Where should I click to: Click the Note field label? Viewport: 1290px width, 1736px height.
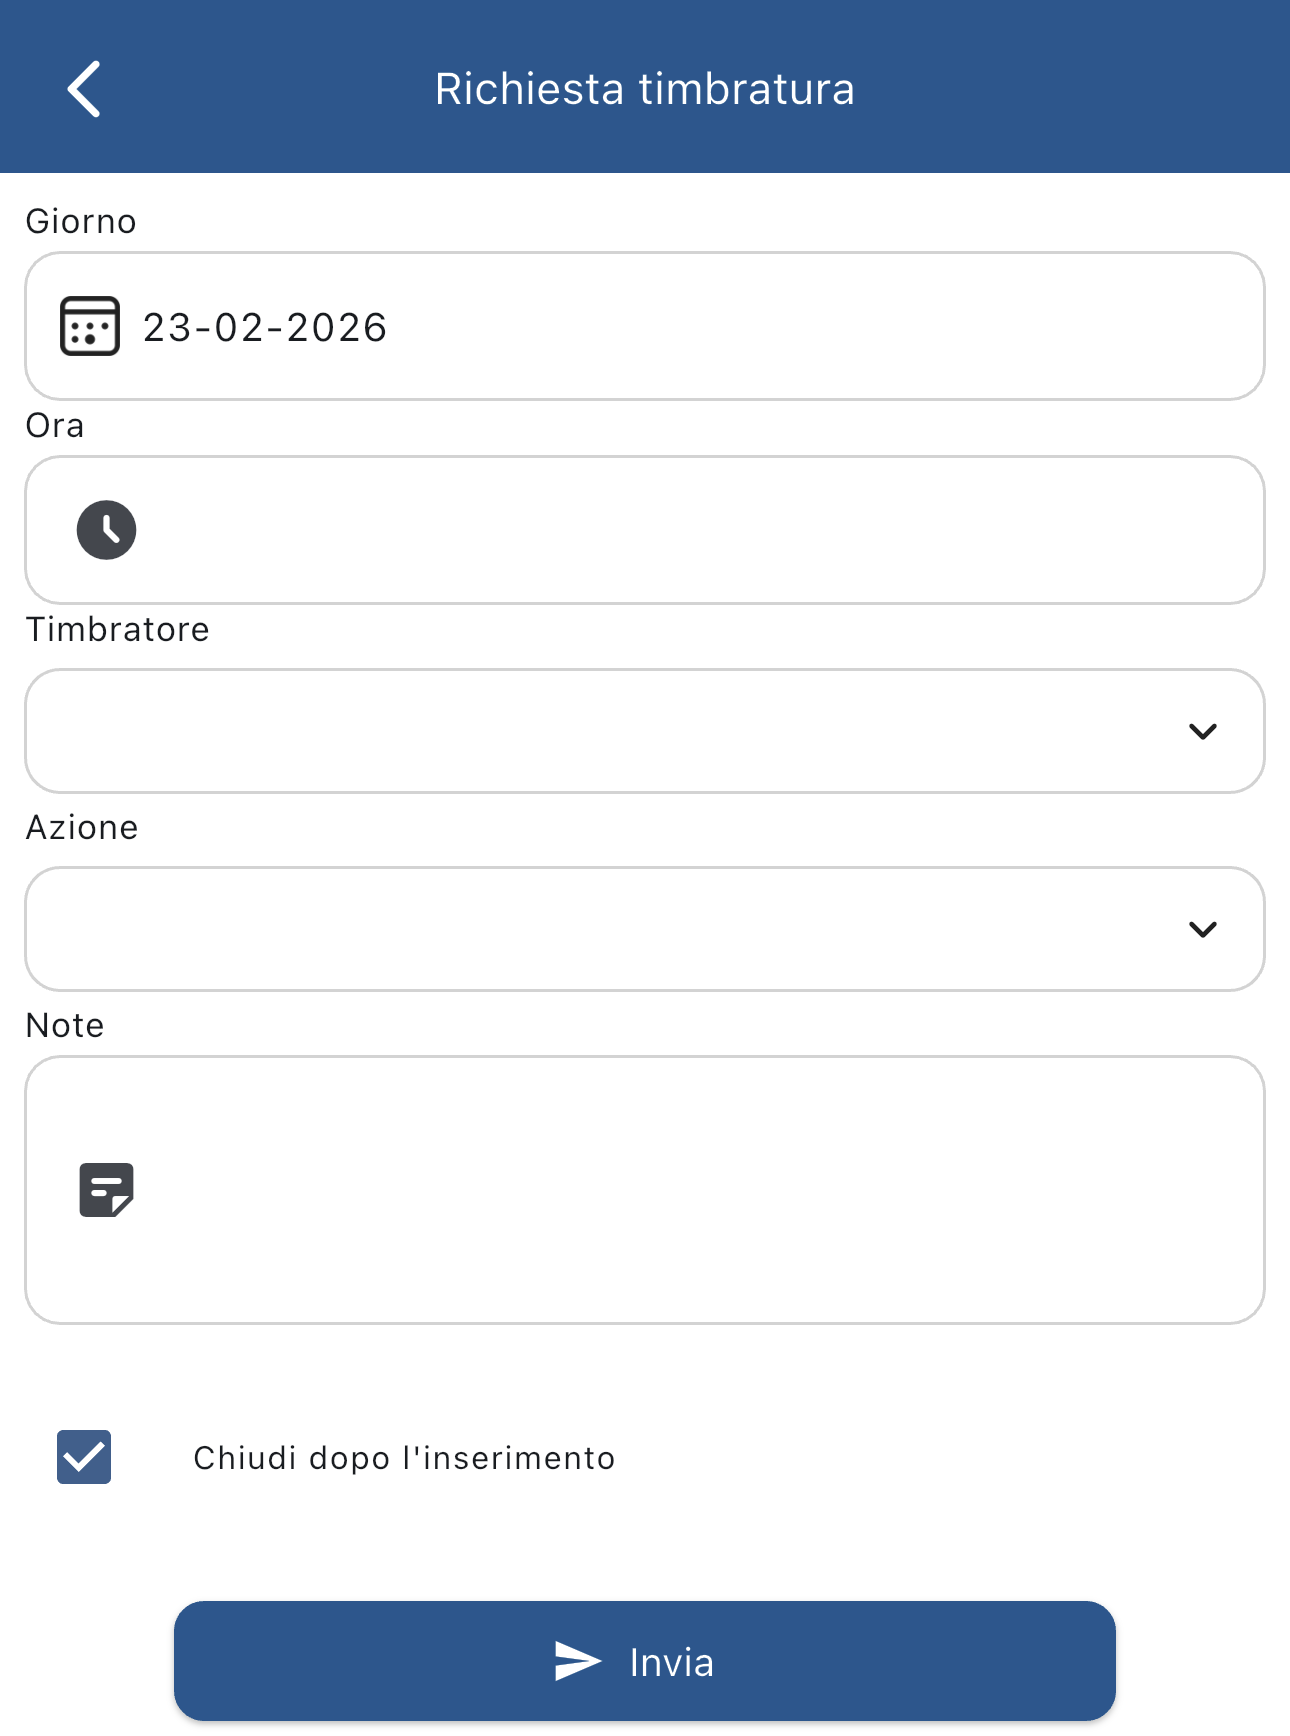point(65,1025)
